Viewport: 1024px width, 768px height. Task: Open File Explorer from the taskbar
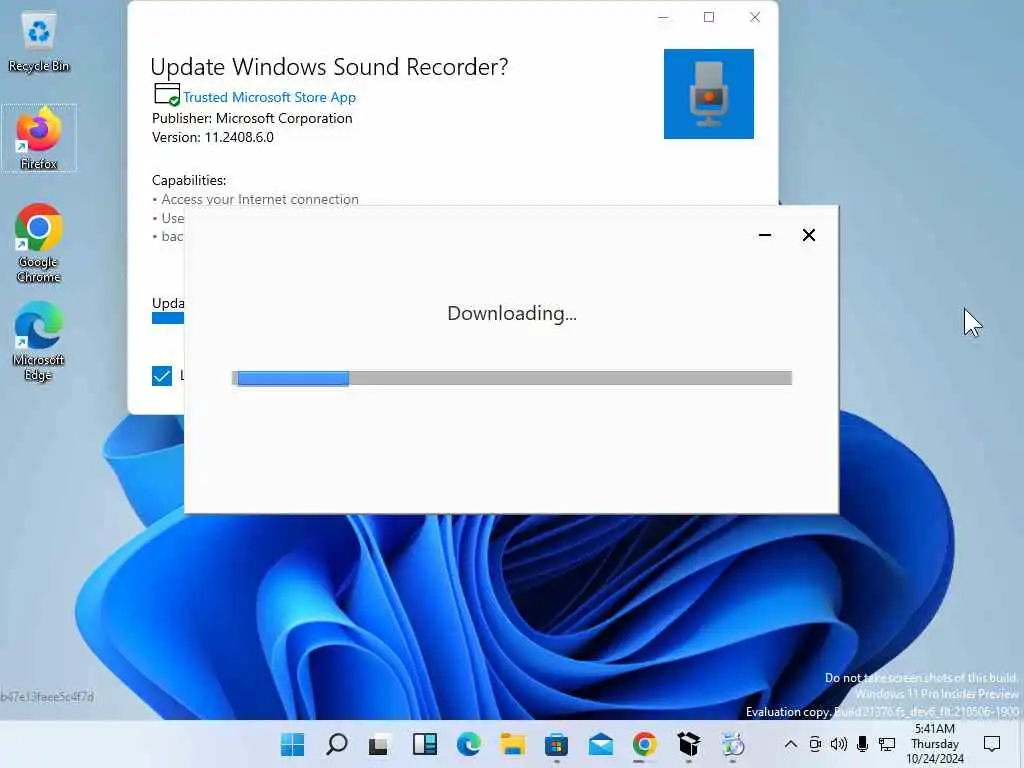(x=513, y=744)
